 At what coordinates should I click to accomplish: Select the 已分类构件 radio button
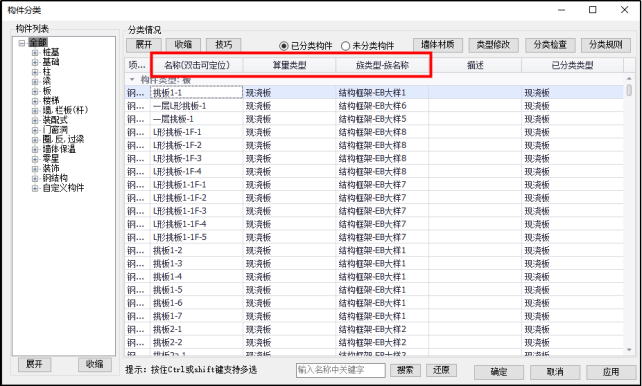[x=284, y=46]
